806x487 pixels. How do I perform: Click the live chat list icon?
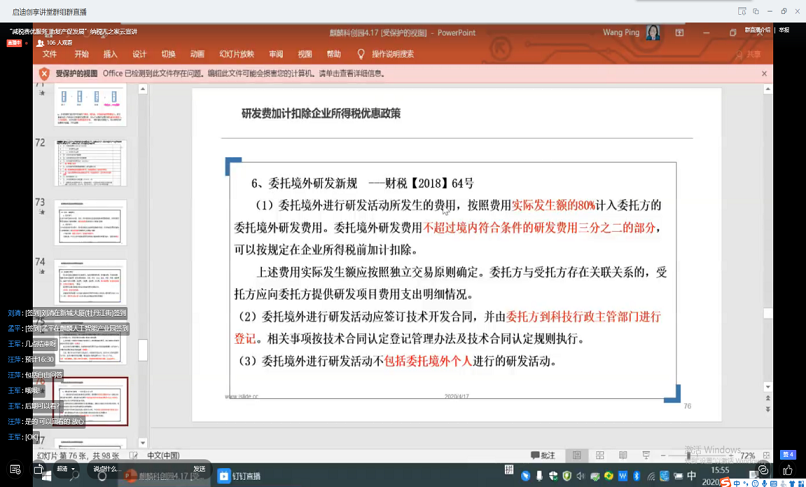(15, 470)
